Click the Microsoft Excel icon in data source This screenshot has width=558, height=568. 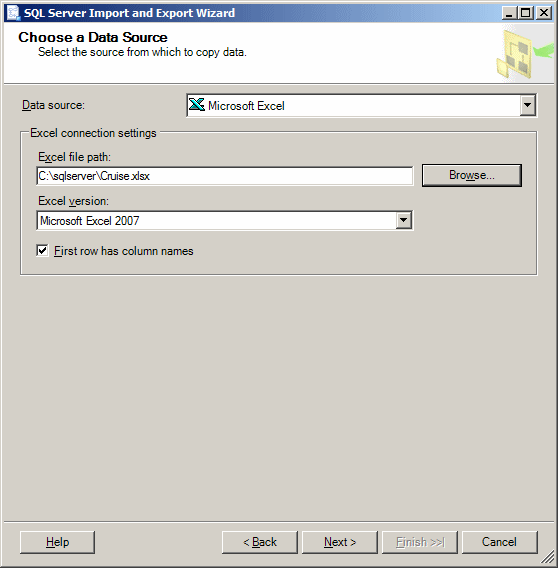[x=197, y=105]
